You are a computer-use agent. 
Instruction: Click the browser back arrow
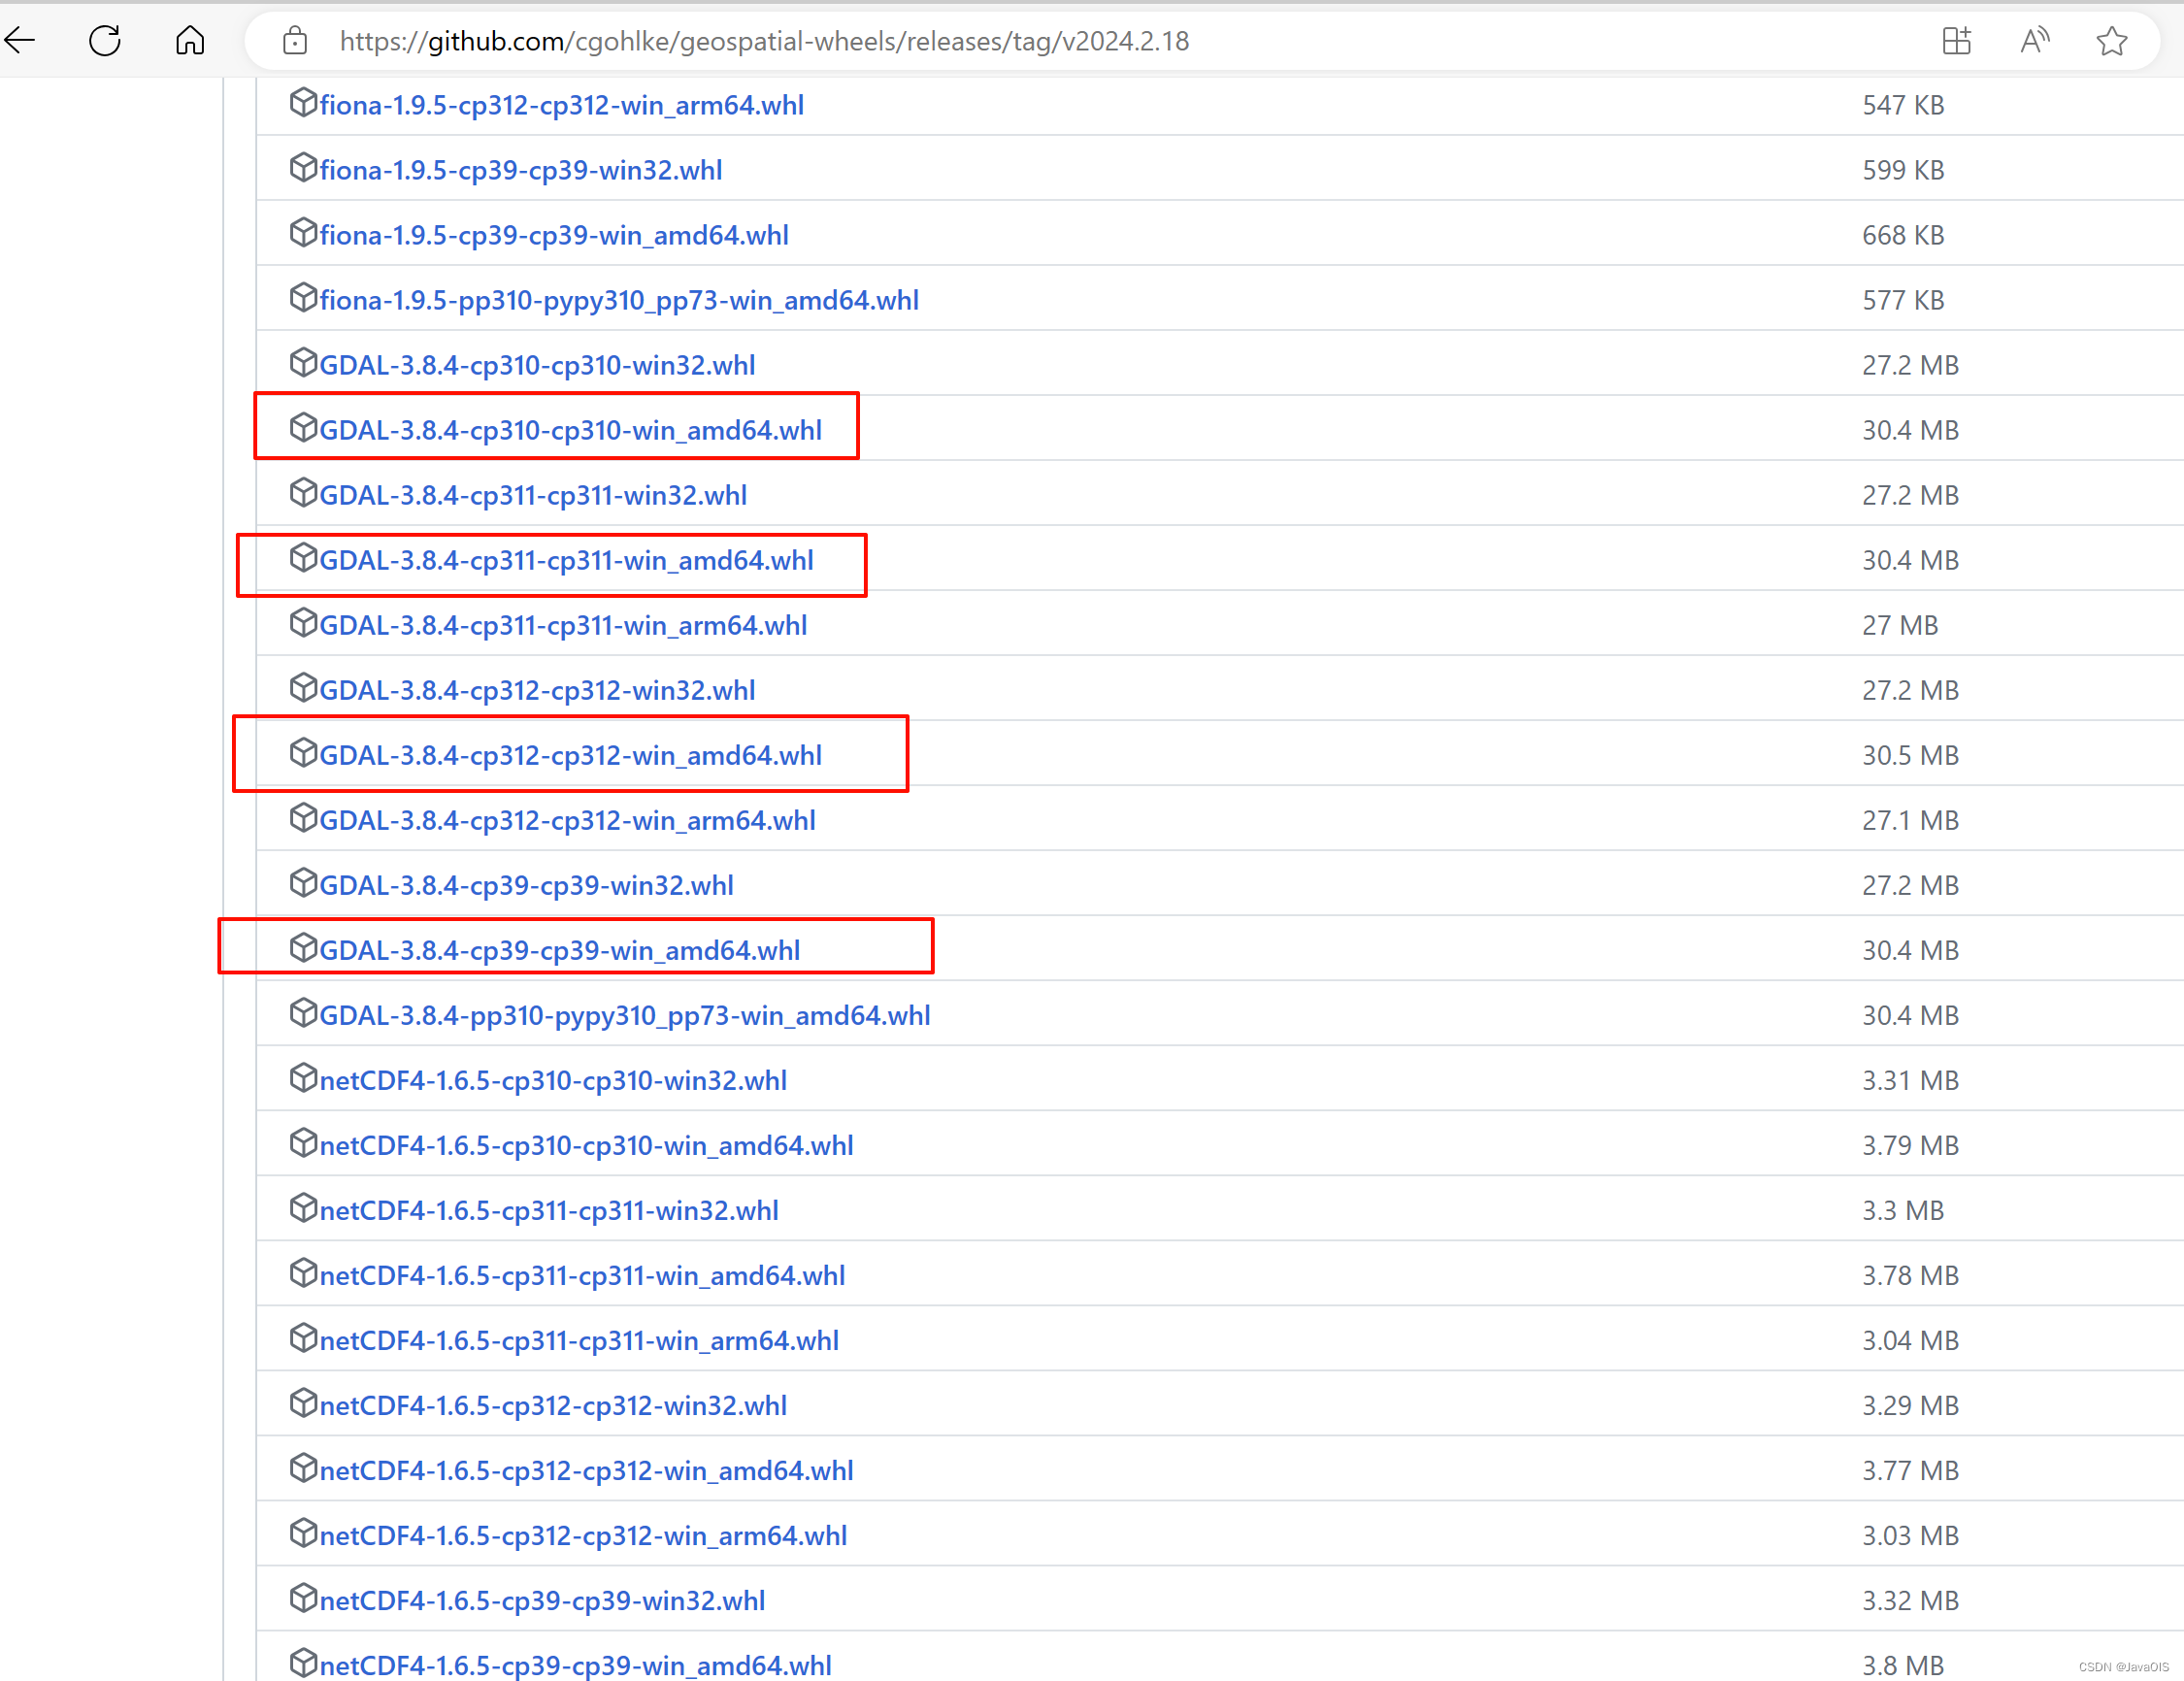(x=20, y=41)
